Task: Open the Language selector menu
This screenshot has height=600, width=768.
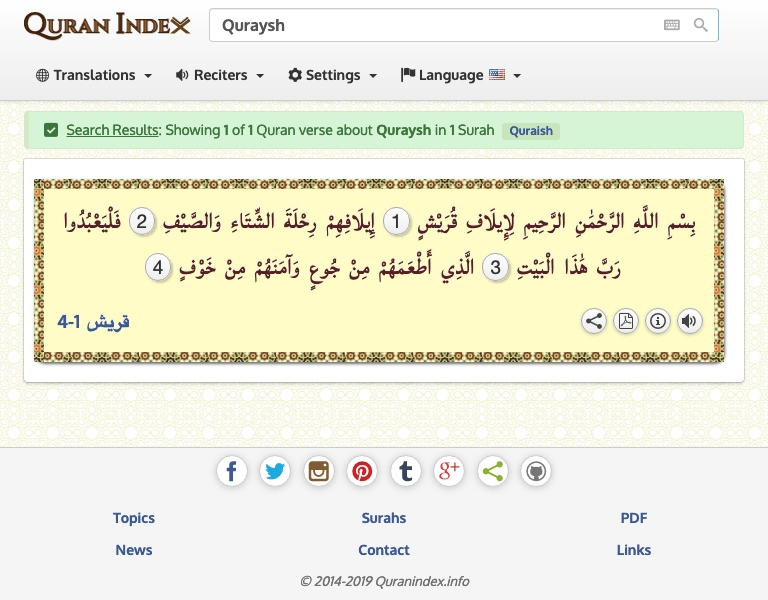Action: click(x=461, y=75)
